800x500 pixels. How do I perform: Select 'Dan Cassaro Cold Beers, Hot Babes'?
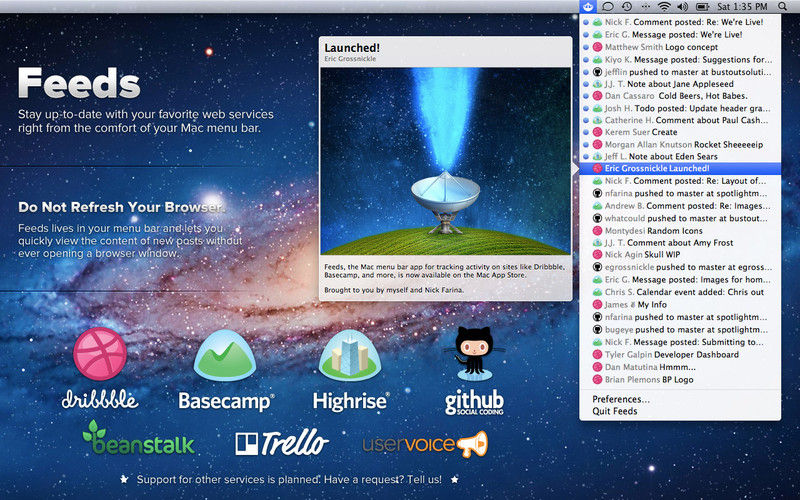[680, 96]
